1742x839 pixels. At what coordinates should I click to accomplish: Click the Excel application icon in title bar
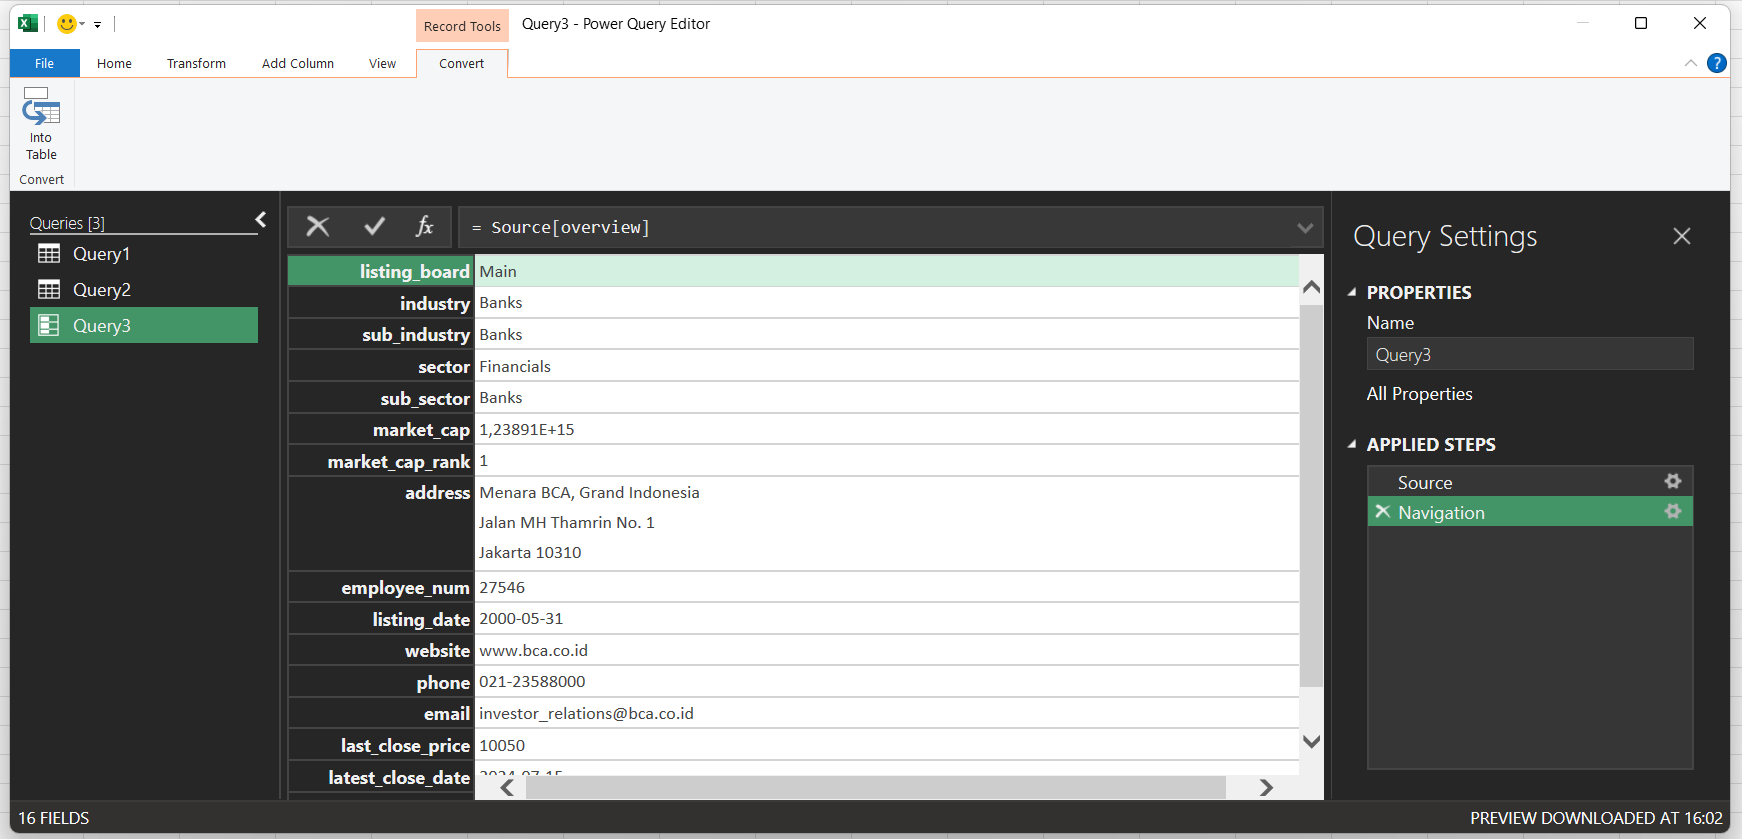(x=28, y=23)
